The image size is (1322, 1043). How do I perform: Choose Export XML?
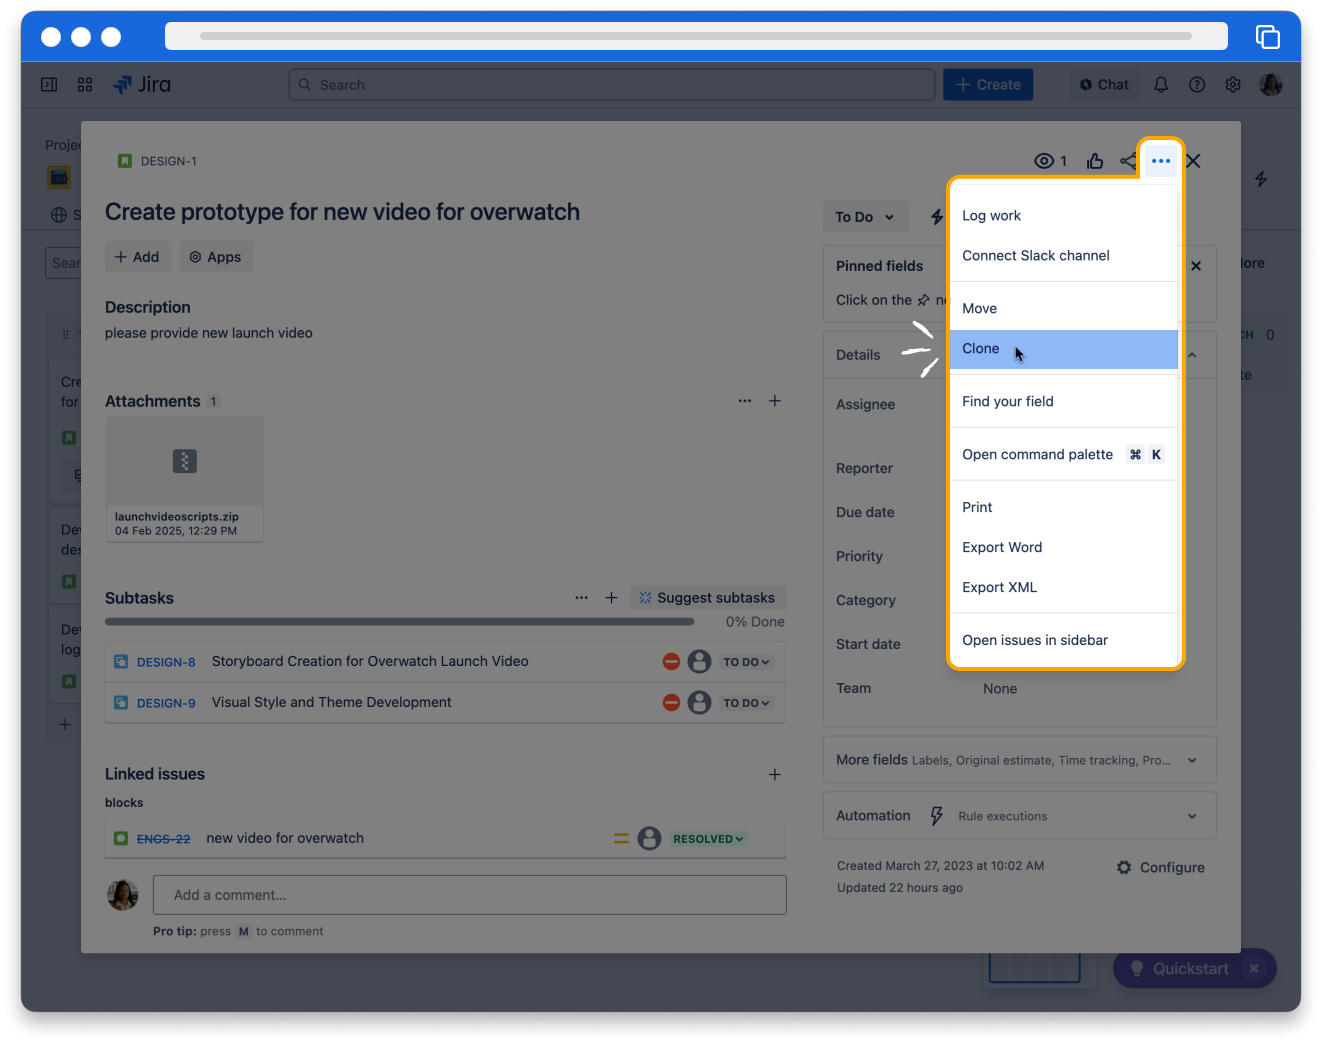1063,588
